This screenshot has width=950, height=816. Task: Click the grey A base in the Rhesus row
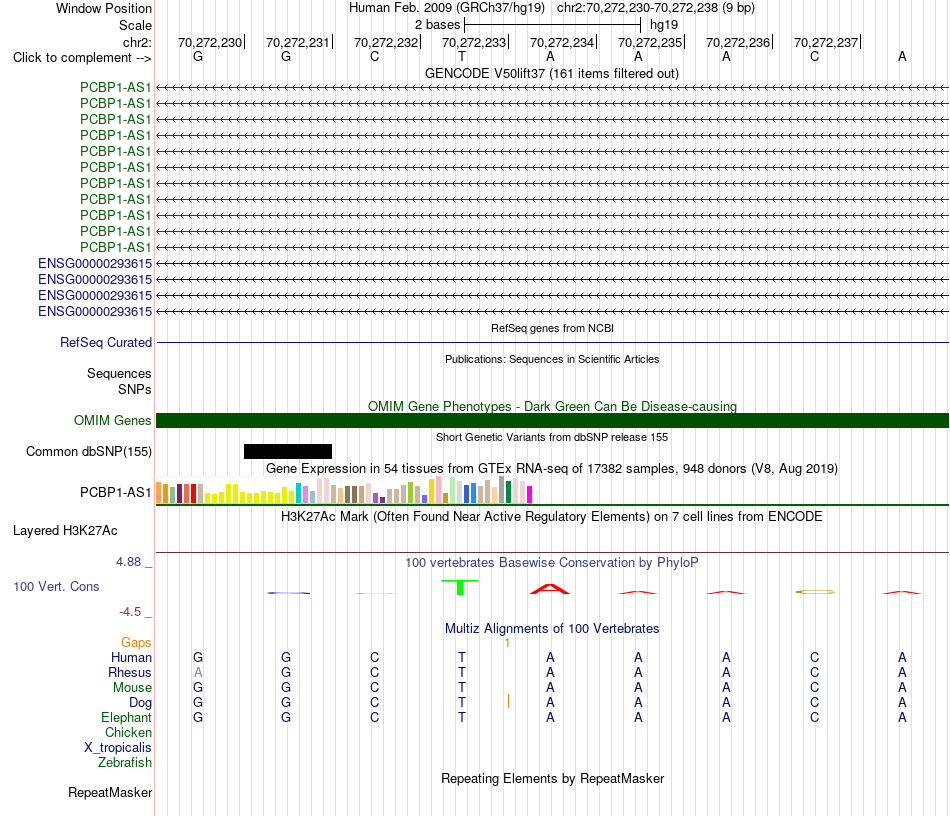pos(198,672)
